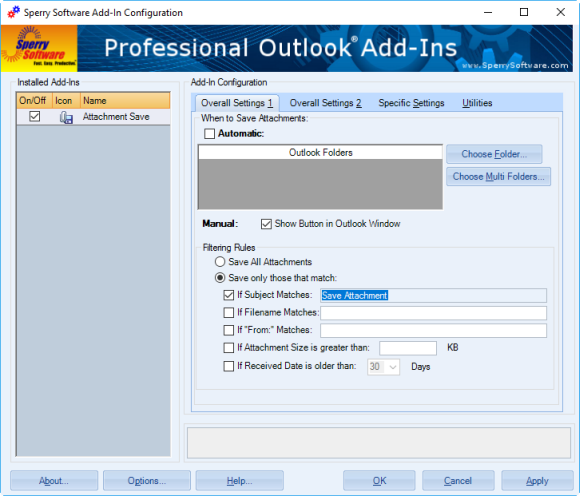Click the Attachment Save add-in icon
This screenshot has width=580, height=496.
click(66, 117)
